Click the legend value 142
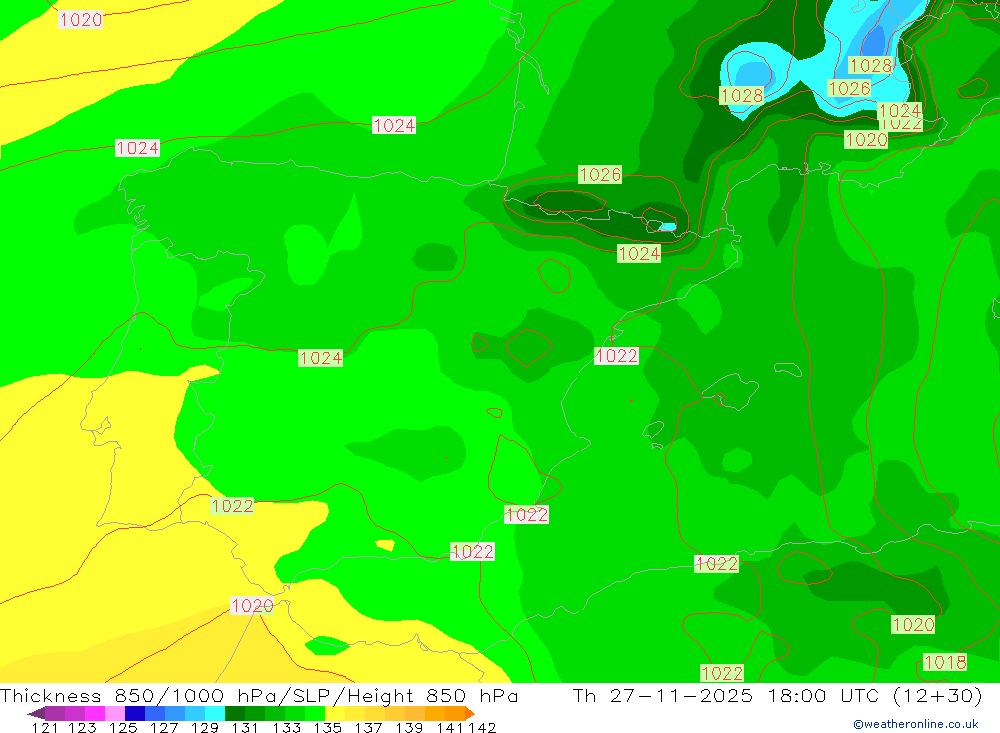 (483, 727)
